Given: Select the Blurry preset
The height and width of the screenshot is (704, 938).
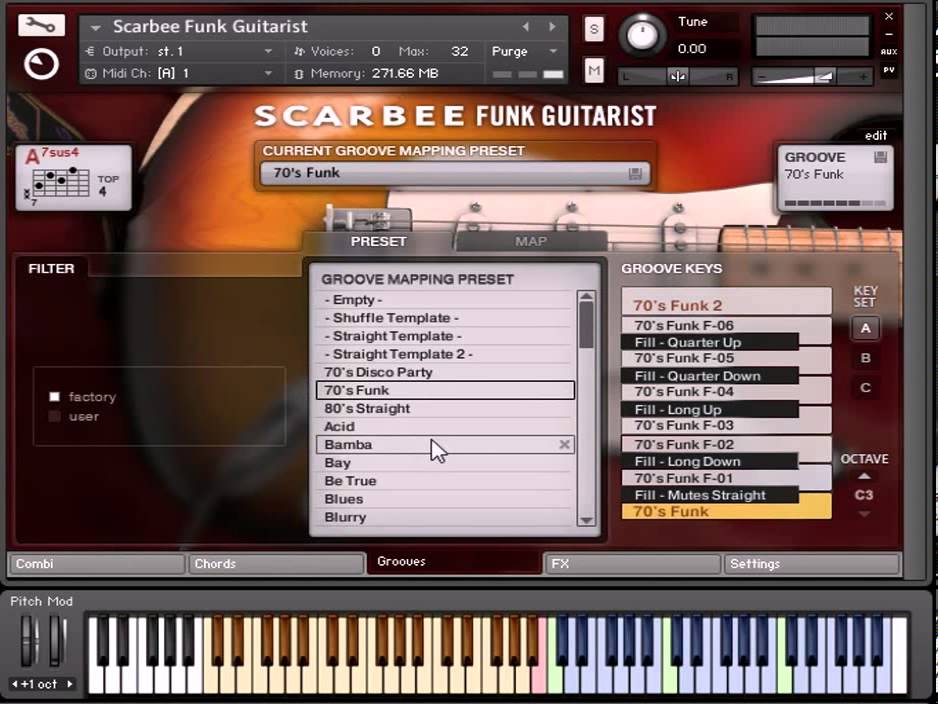Looking at the screenshot, I should (x=445, y=517).
